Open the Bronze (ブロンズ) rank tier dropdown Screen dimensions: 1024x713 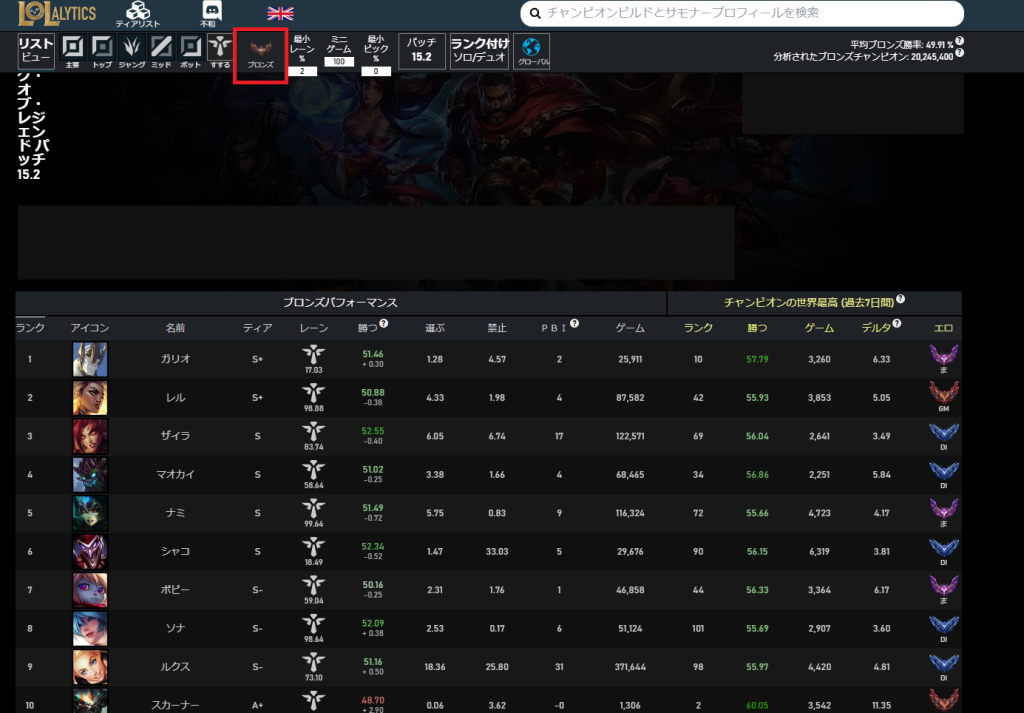[x=260, y=54]
